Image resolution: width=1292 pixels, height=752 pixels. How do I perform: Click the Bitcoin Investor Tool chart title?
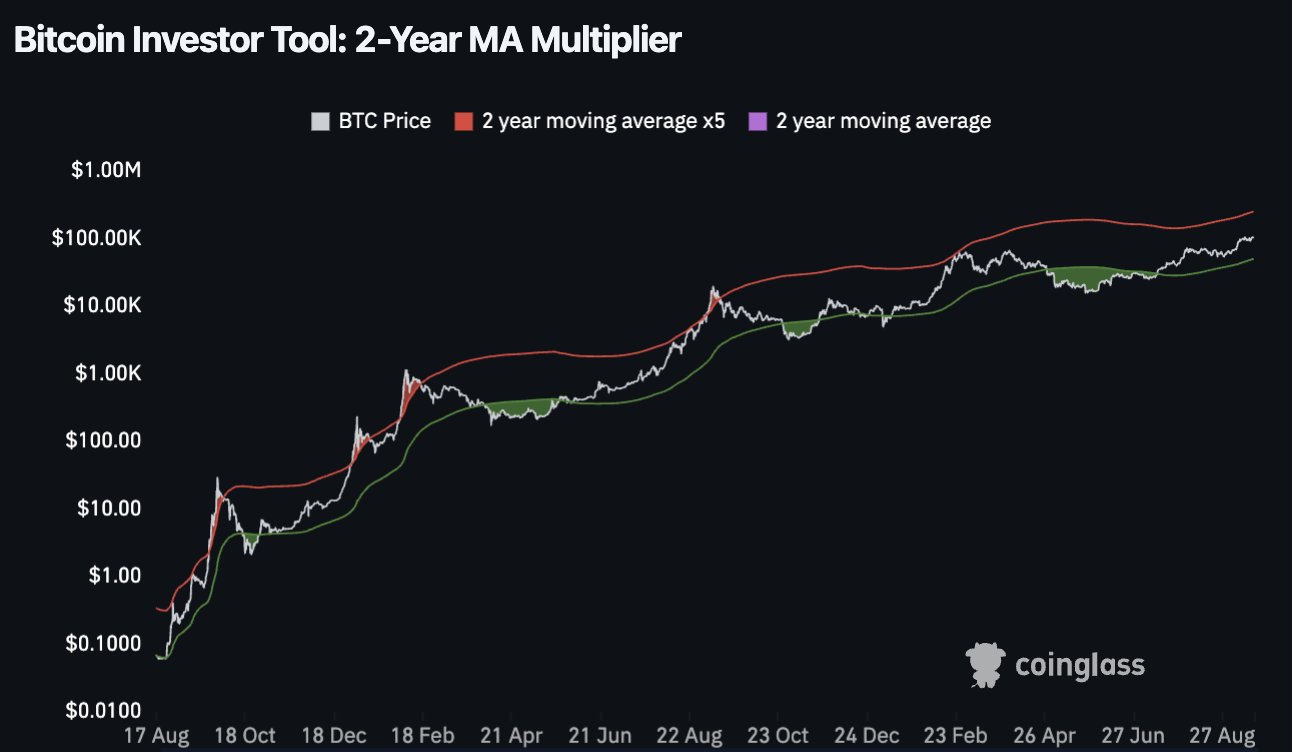coord(347,40)
